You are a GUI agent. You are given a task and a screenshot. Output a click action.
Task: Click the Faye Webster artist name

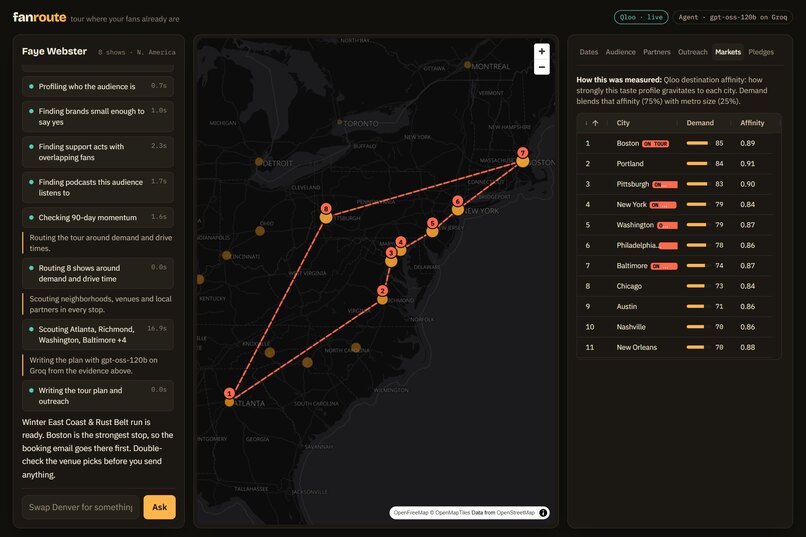coord(54,51)
